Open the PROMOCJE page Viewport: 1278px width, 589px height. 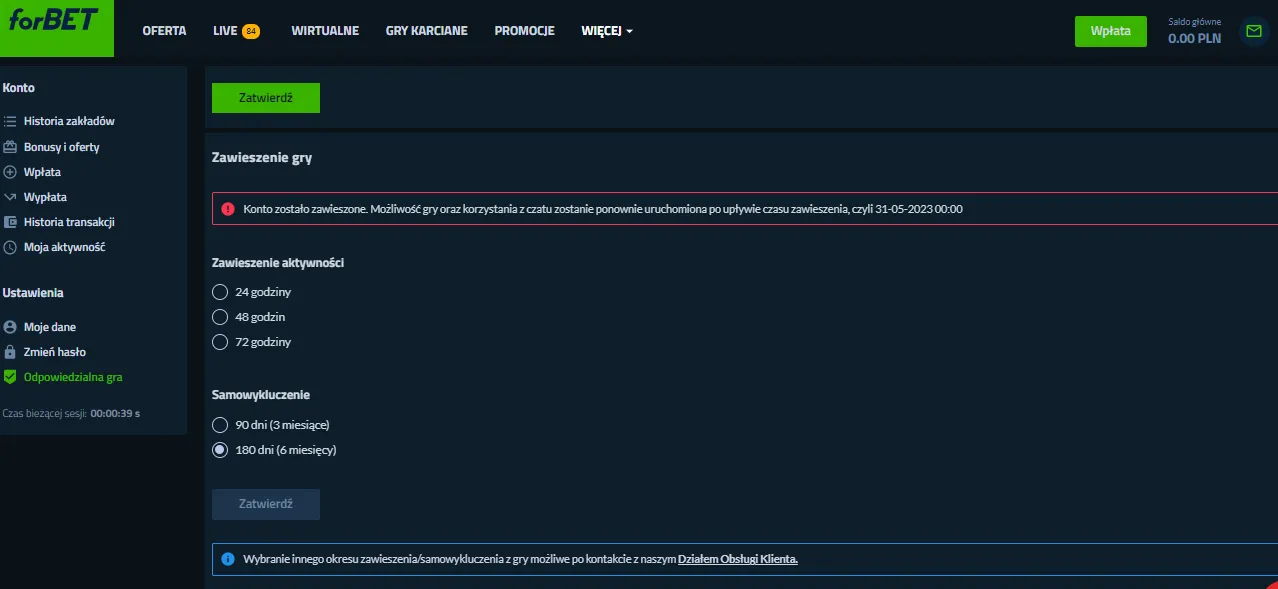click(x=524, y=31)
